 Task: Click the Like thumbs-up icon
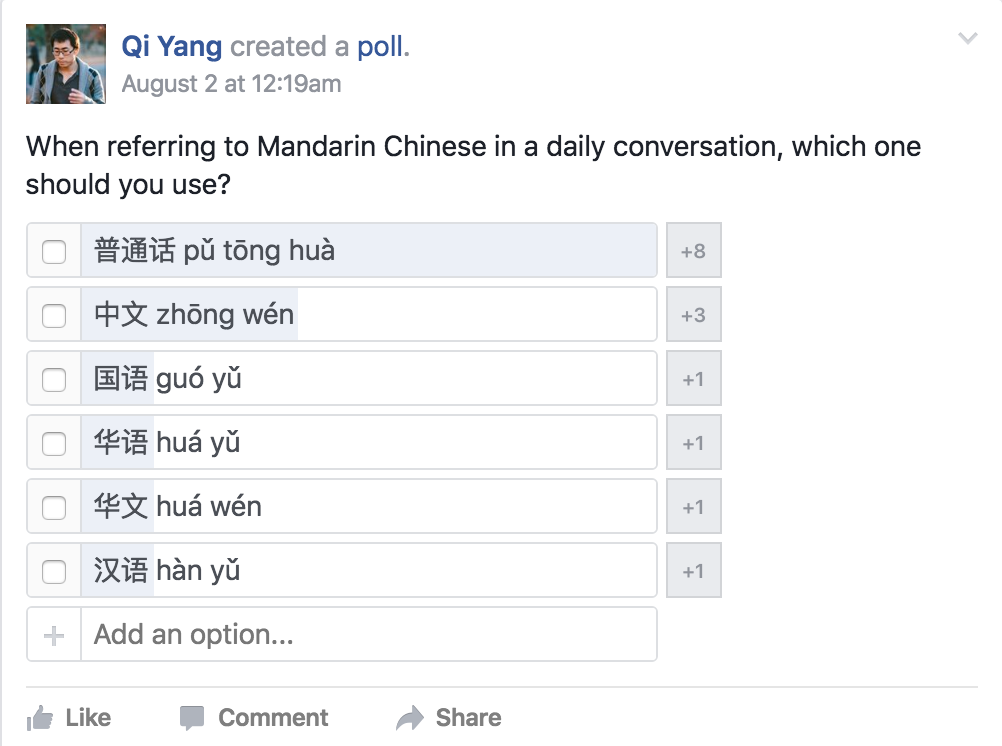click(x=40, y=717)
